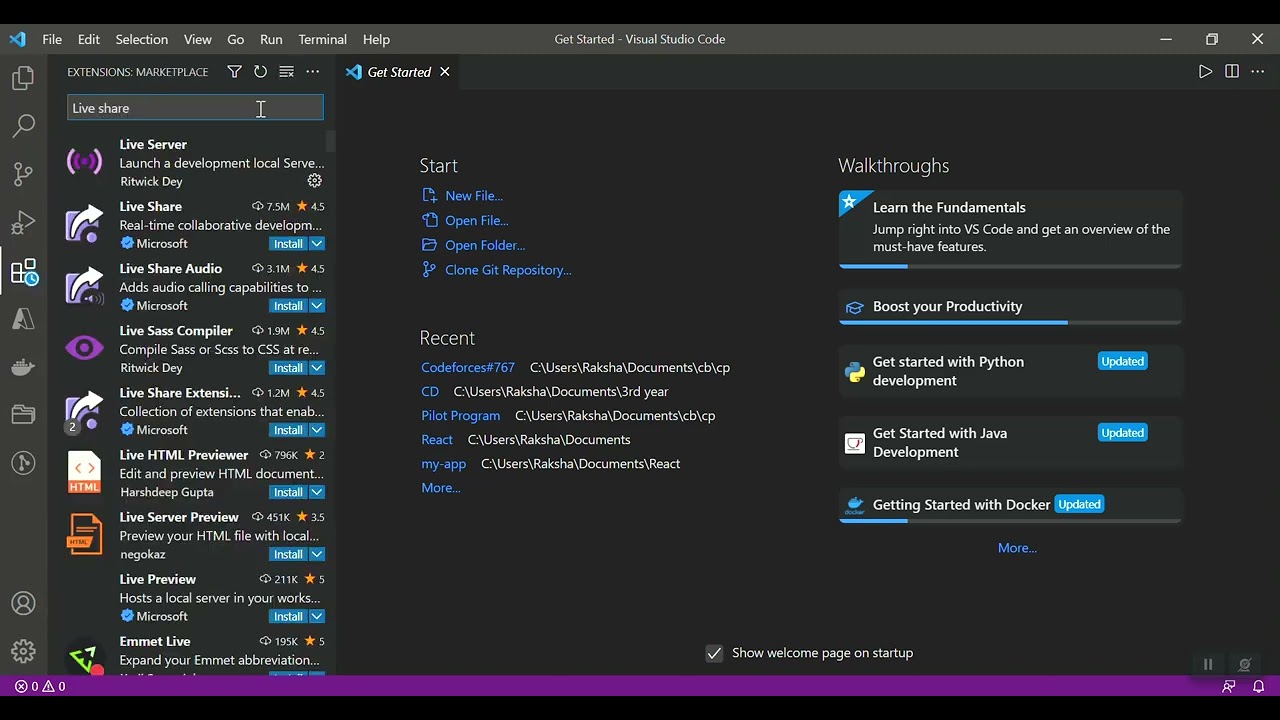Open the Edit menu
Viewport: 1280px width, 720px height.
(89, 39)
